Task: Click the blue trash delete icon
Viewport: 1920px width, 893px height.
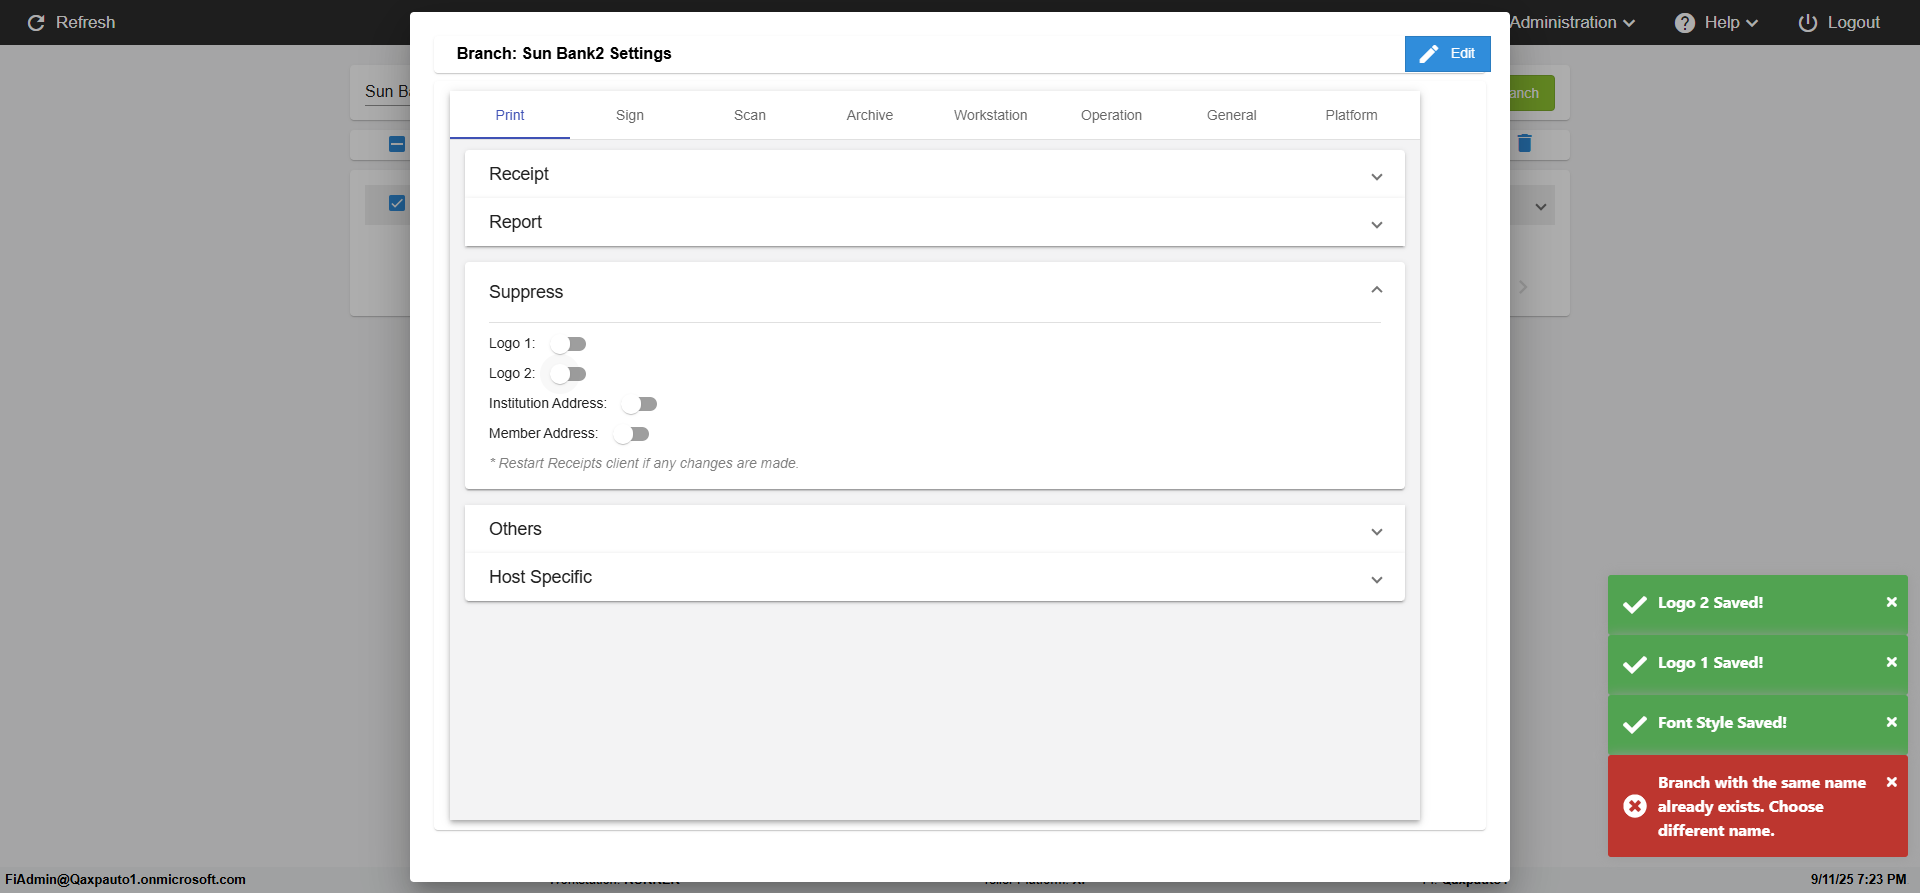Action: (1524, 143)
